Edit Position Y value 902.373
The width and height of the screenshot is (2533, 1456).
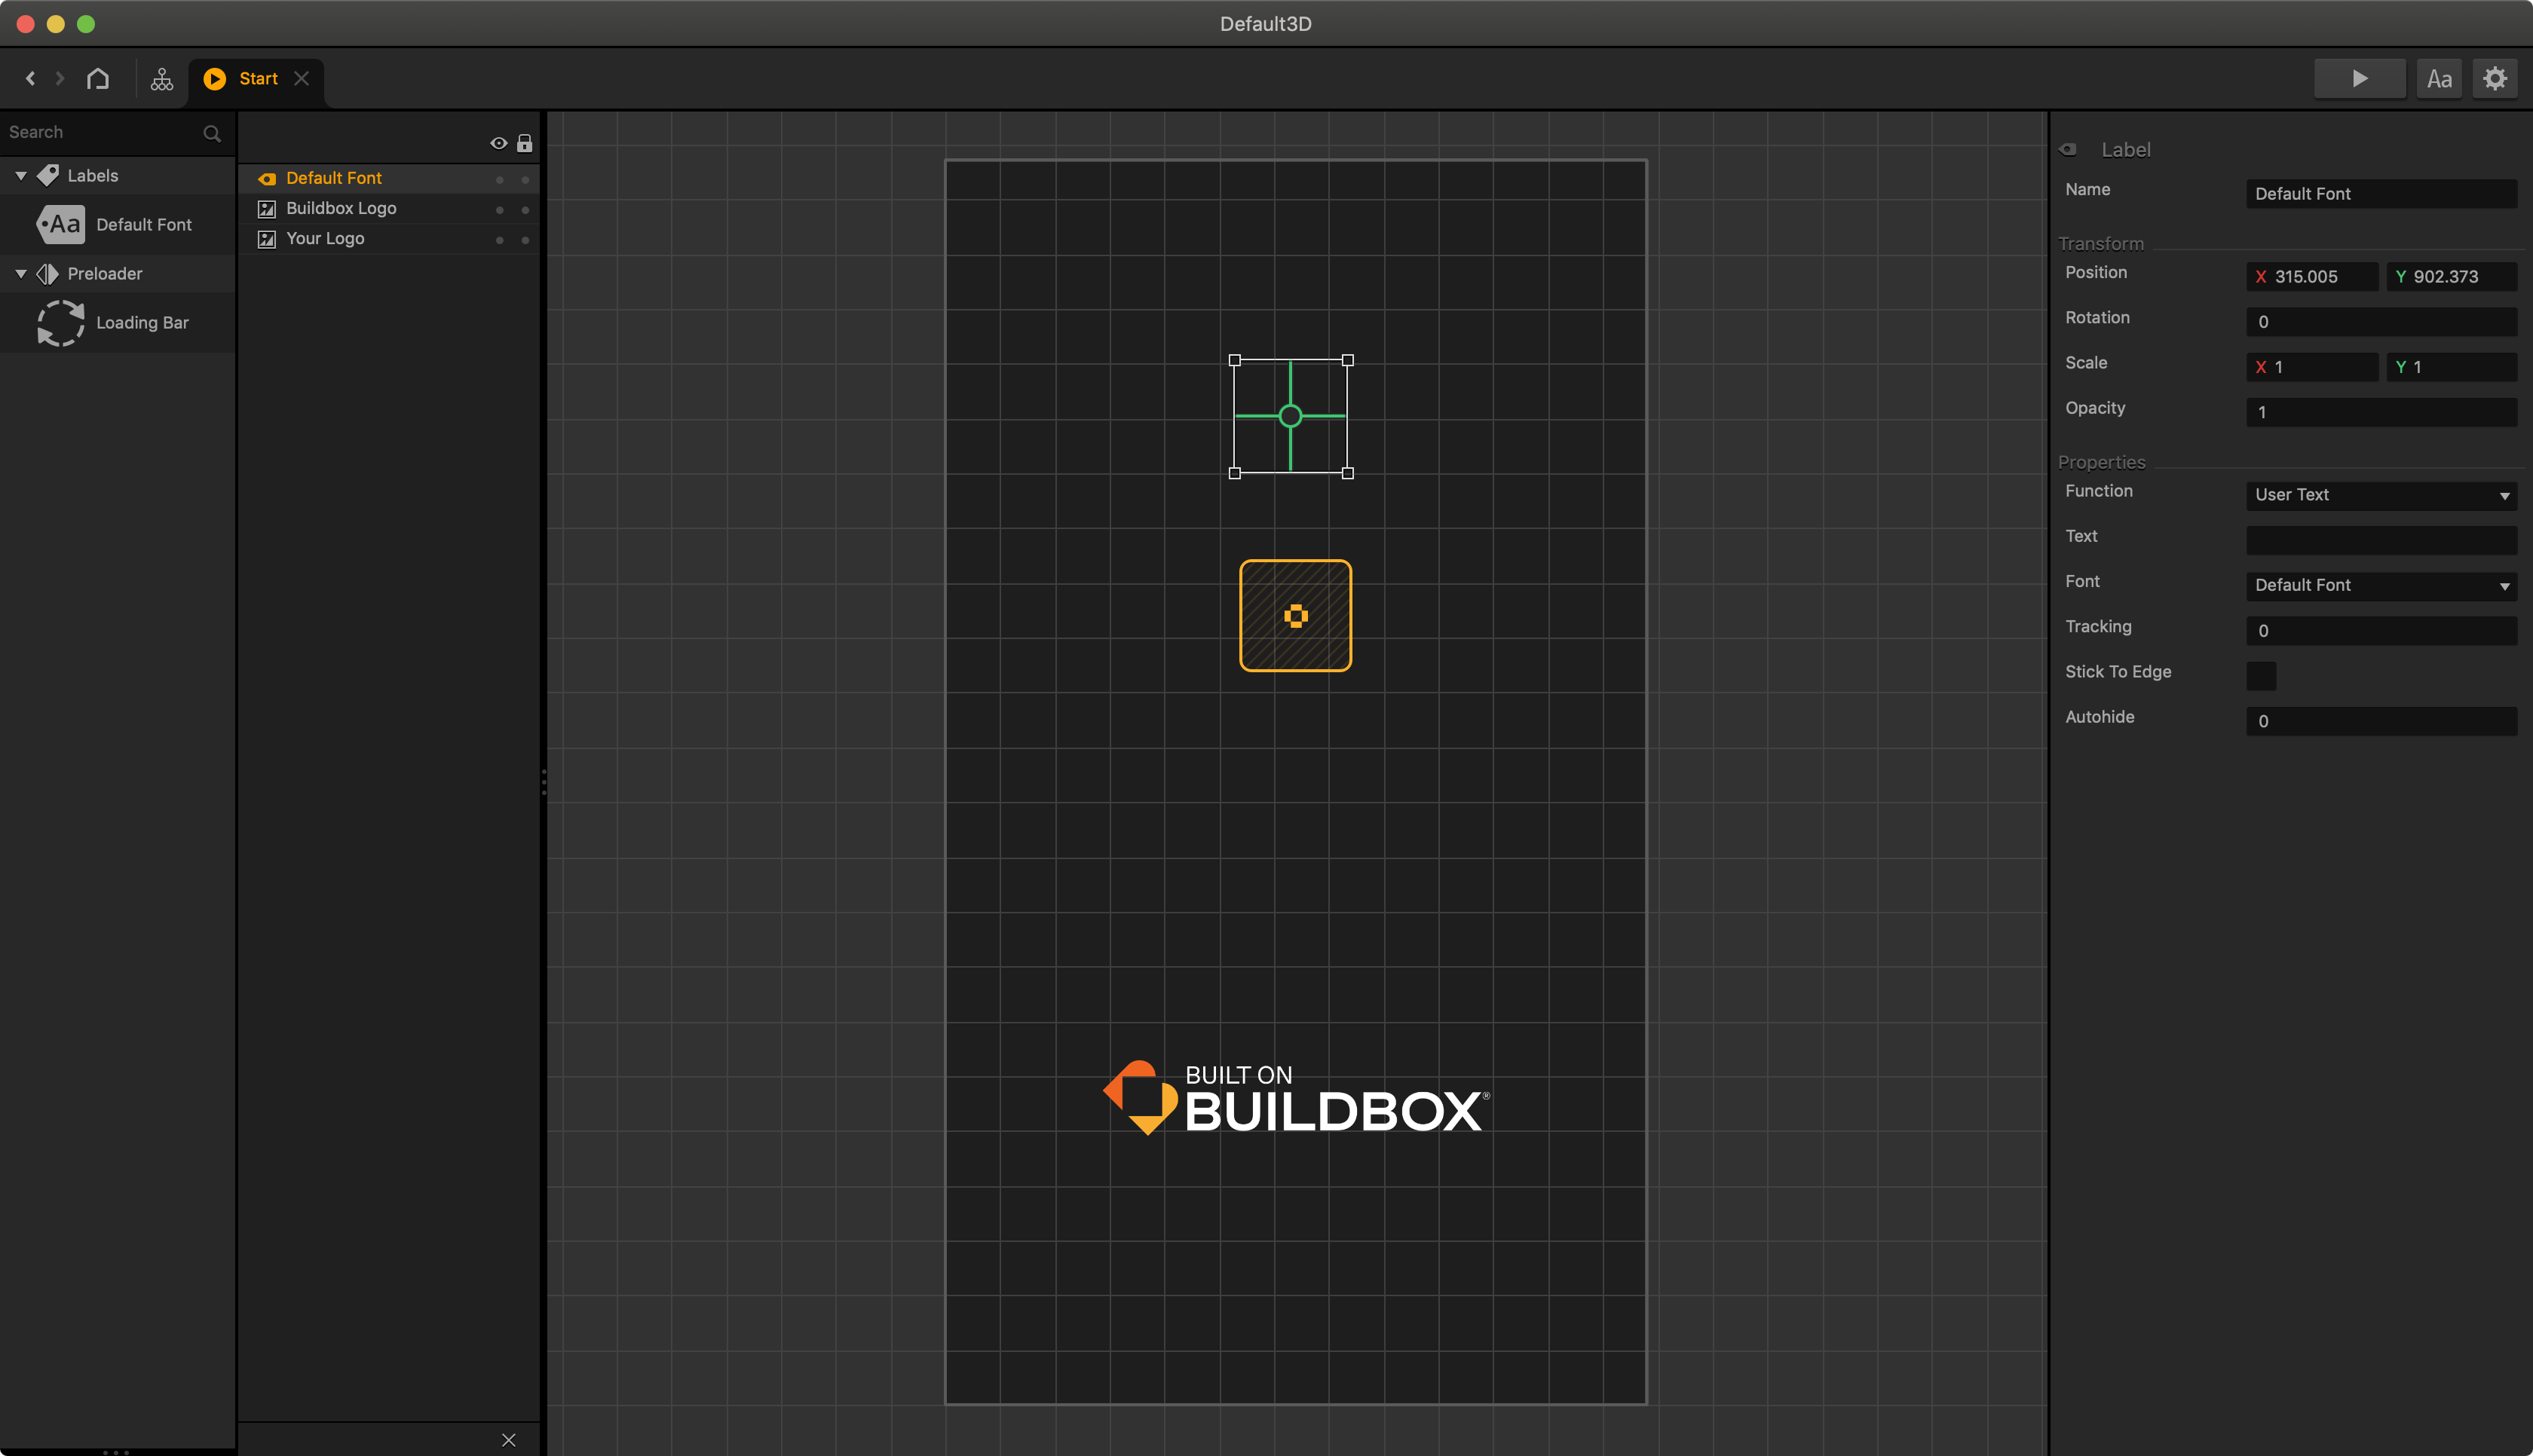point(2451,276)
